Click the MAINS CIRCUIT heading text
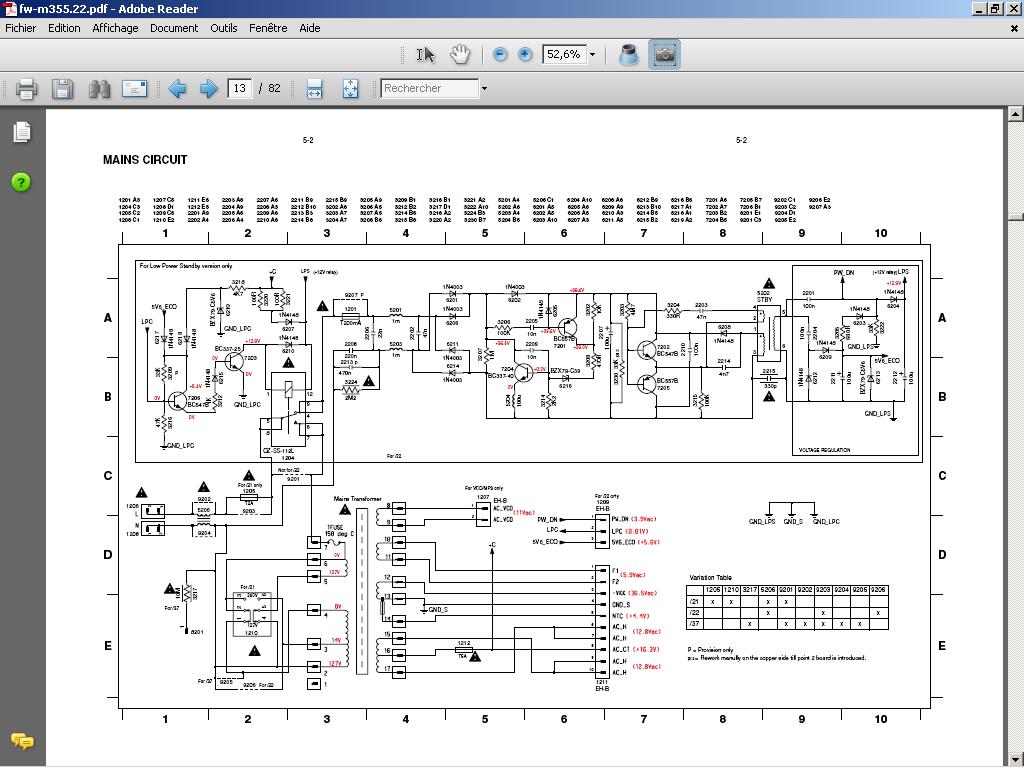 (145, 160)
